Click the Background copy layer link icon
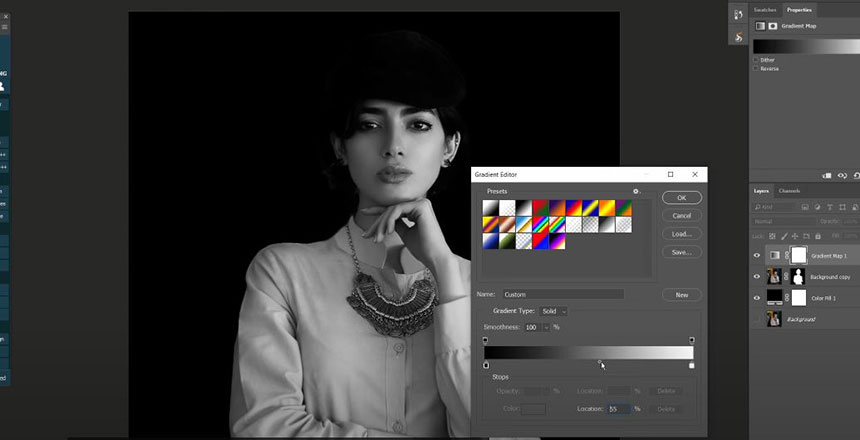The width and height of the screenshot is (860, 440). tap(787, 277)
